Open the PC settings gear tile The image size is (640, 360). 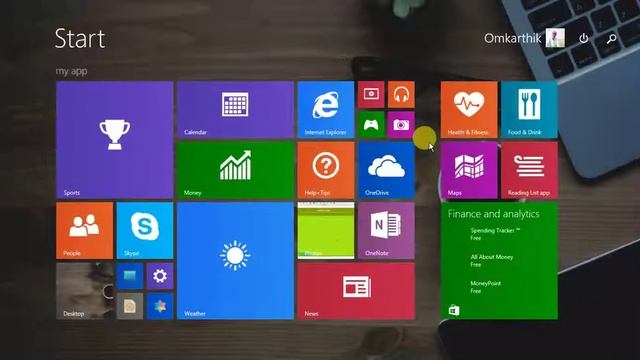click(160, 276)
